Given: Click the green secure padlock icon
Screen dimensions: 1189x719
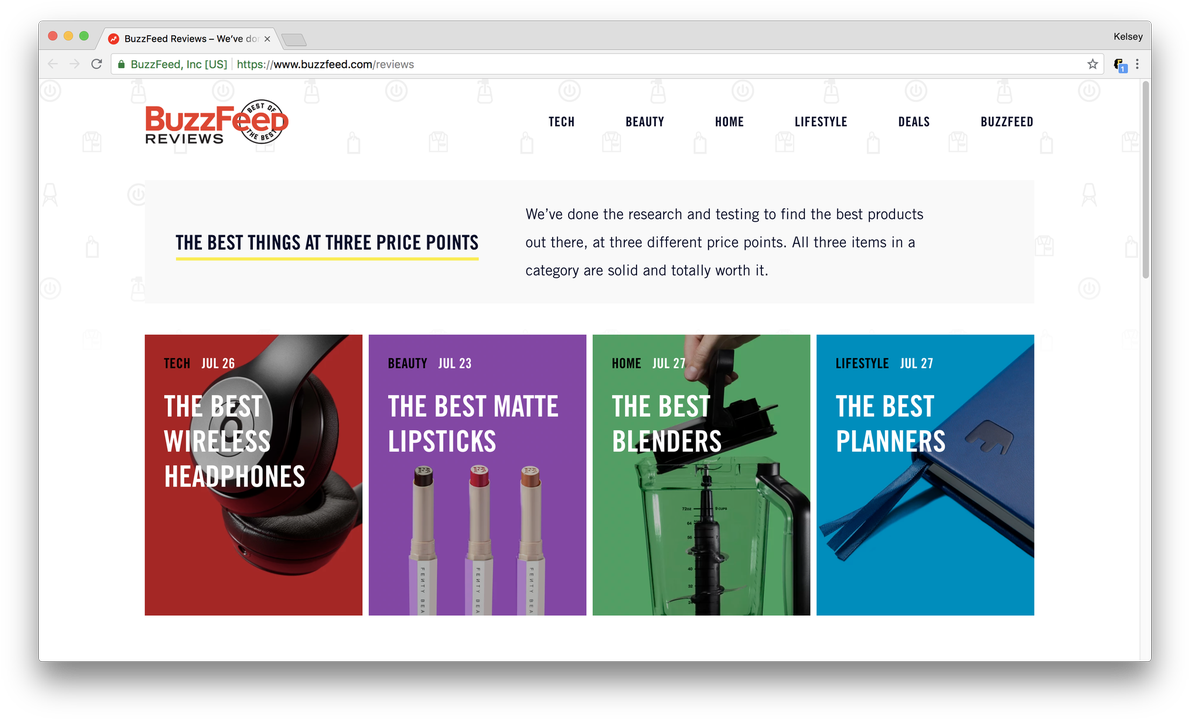Looking at the screenshot, I should (x=121, y=64).
